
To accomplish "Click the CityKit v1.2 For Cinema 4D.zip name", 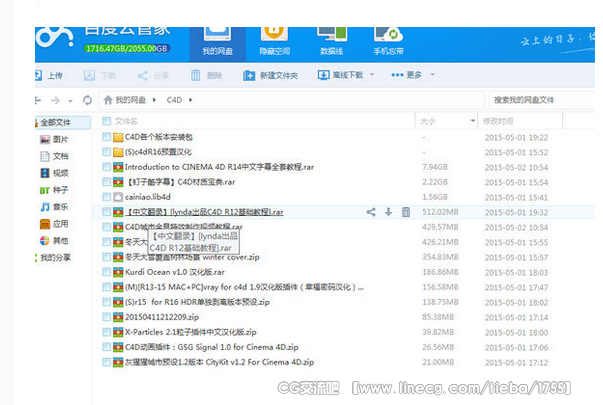I will pos(219,362).
